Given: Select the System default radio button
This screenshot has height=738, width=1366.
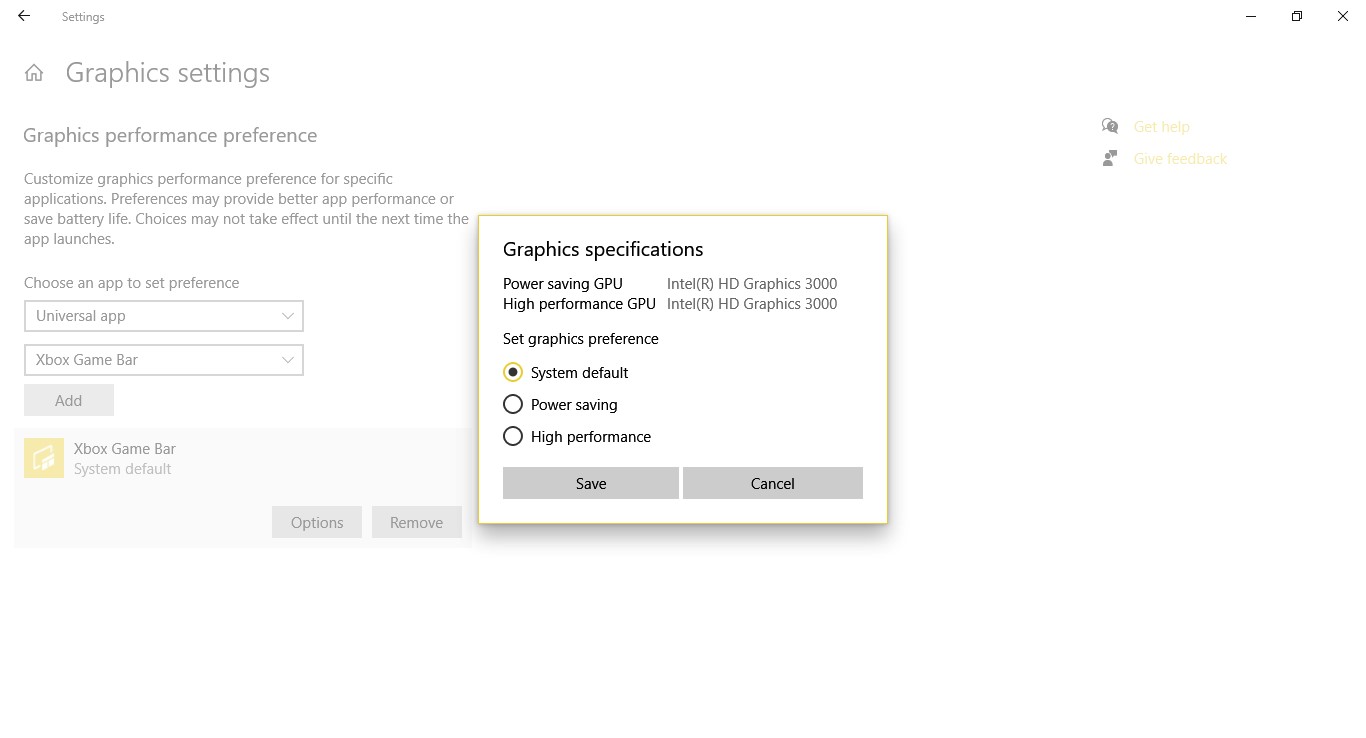Looking at the screenshot, I should pos(513,372).
